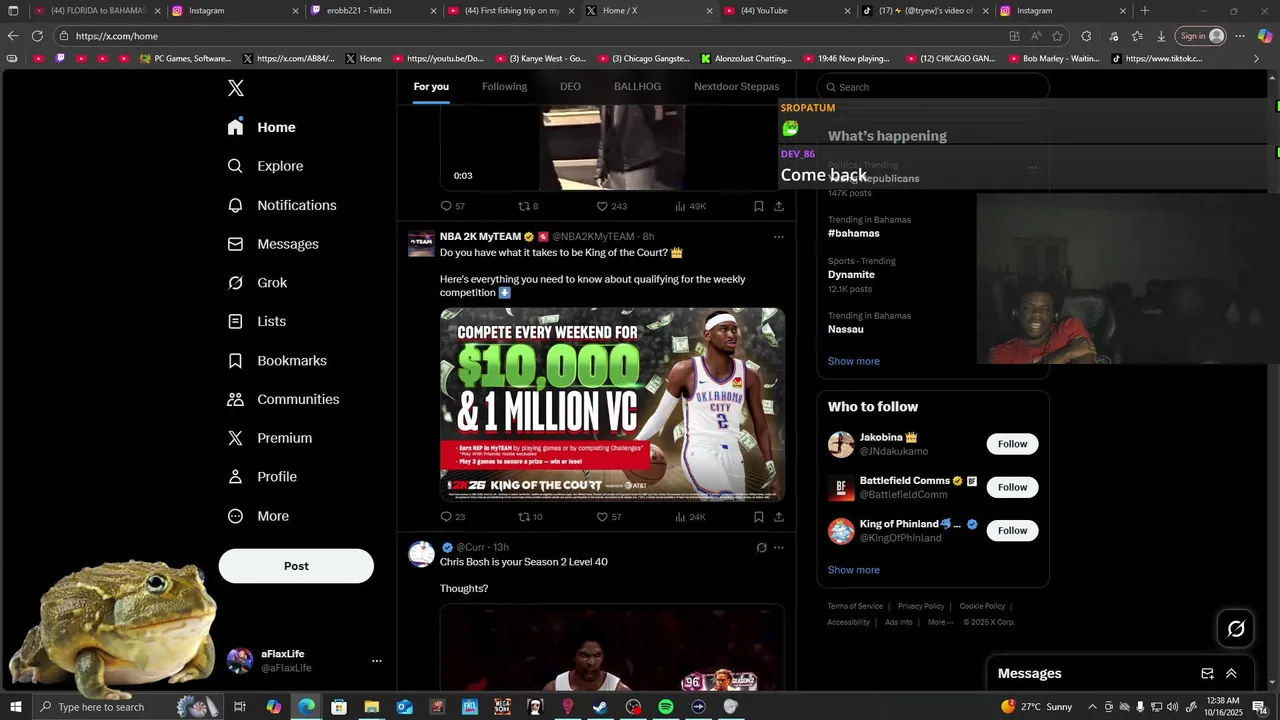Share the video post with 49K views
The image size is (1280, 720).
[779, 206]
